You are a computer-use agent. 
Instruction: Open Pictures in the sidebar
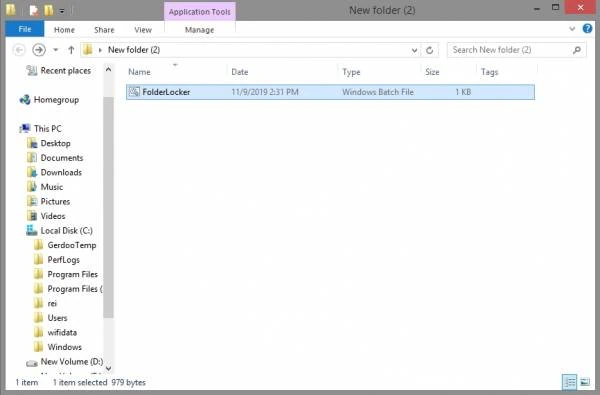tap(55, 201)
